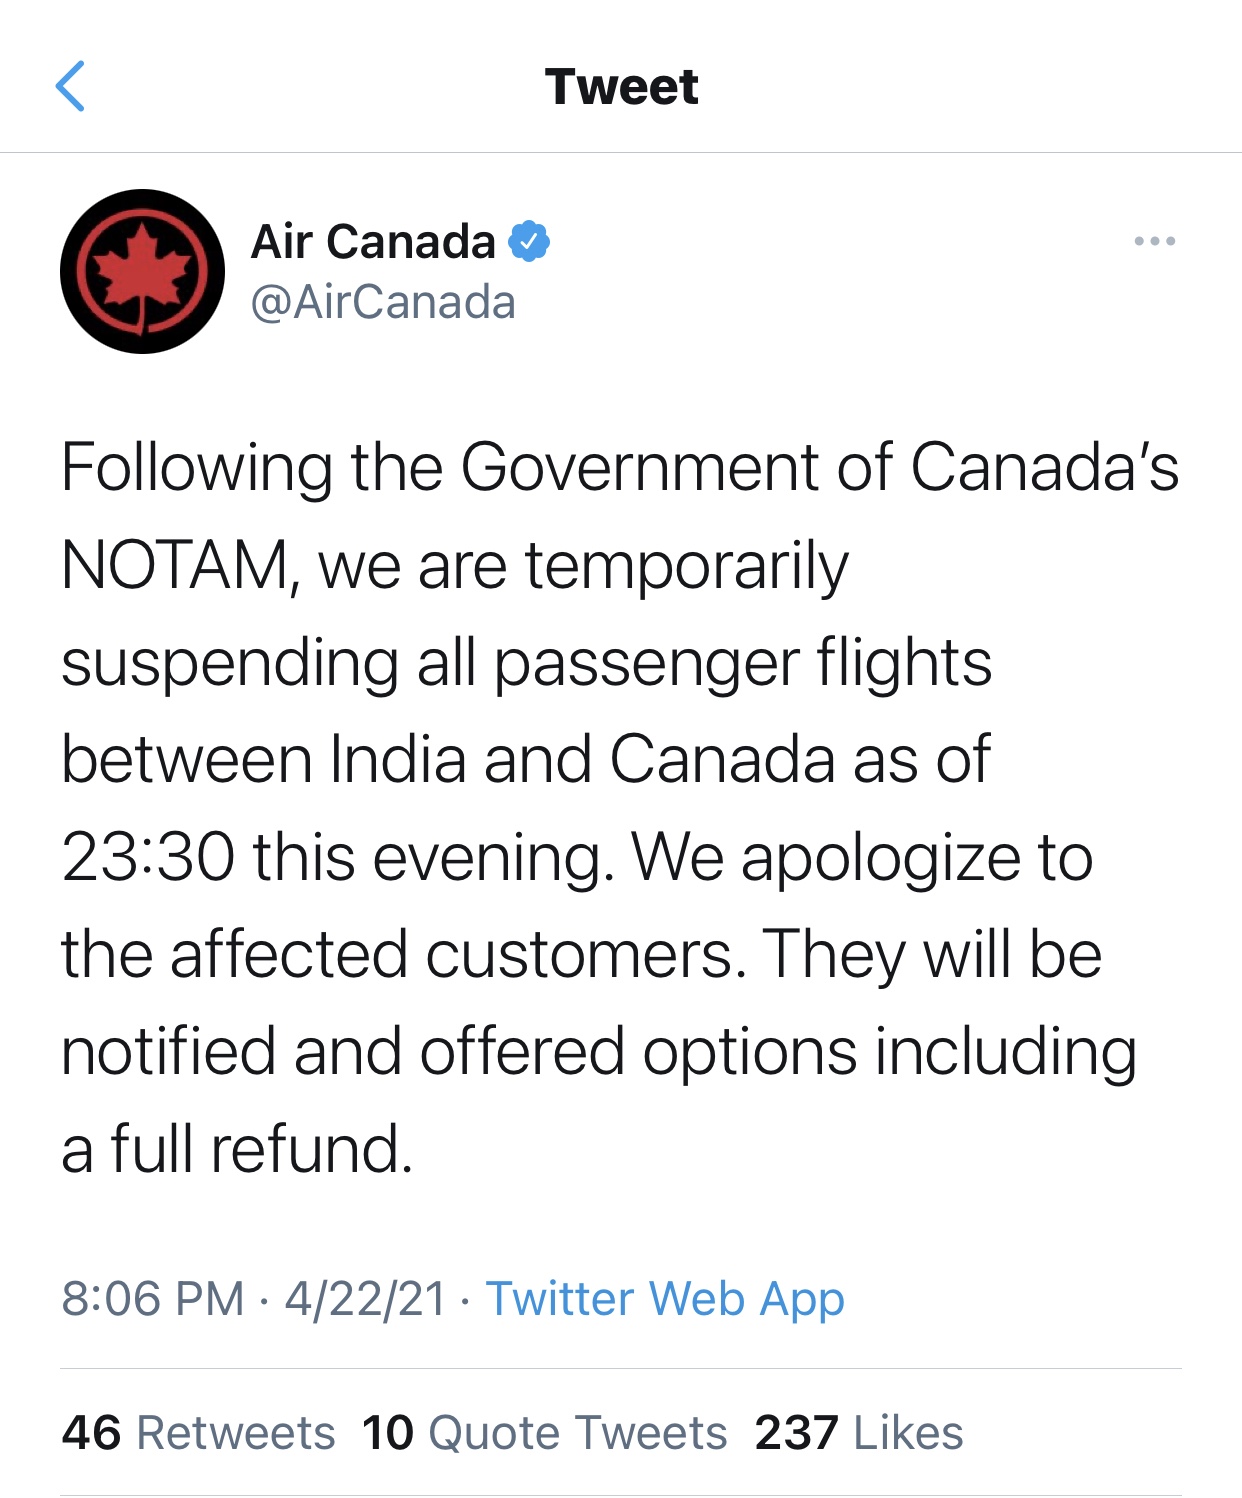
Task: Open the three-dot more options menu
Action: pyautogui.click(x=1154, y=241)
